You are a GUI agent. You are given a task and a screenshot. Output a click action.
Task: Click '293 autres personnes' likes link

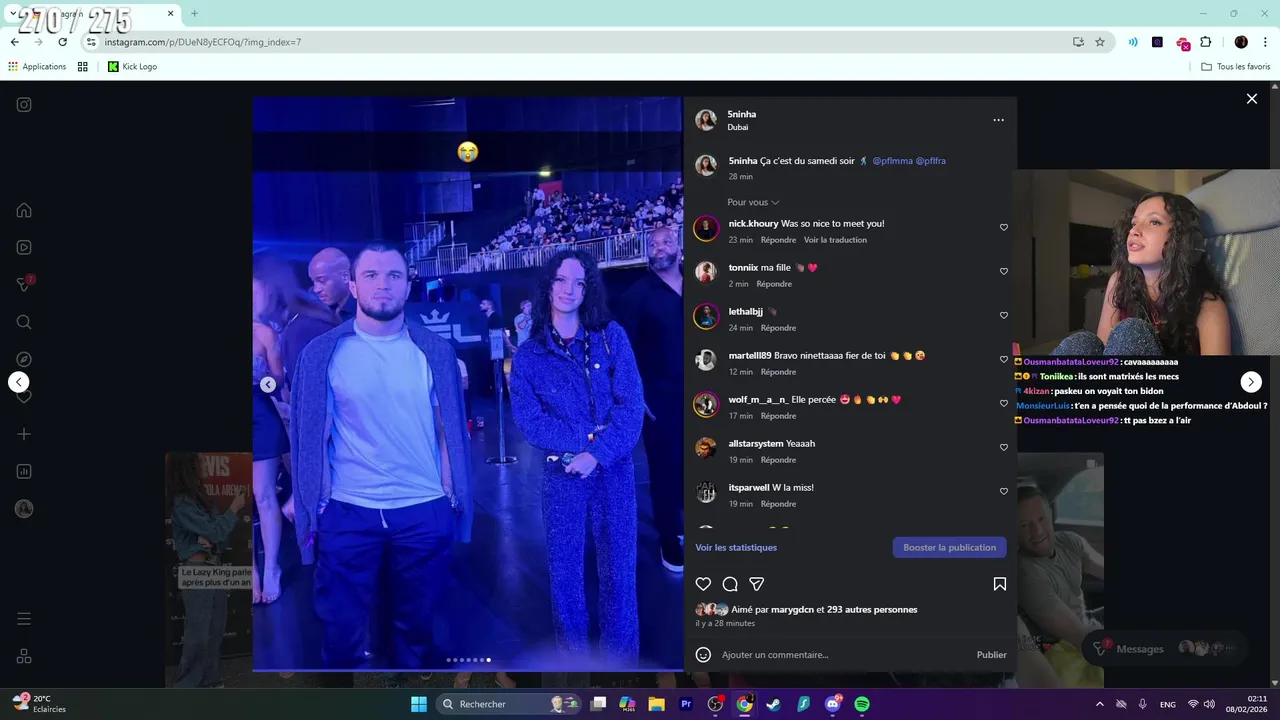coord(872,610)
